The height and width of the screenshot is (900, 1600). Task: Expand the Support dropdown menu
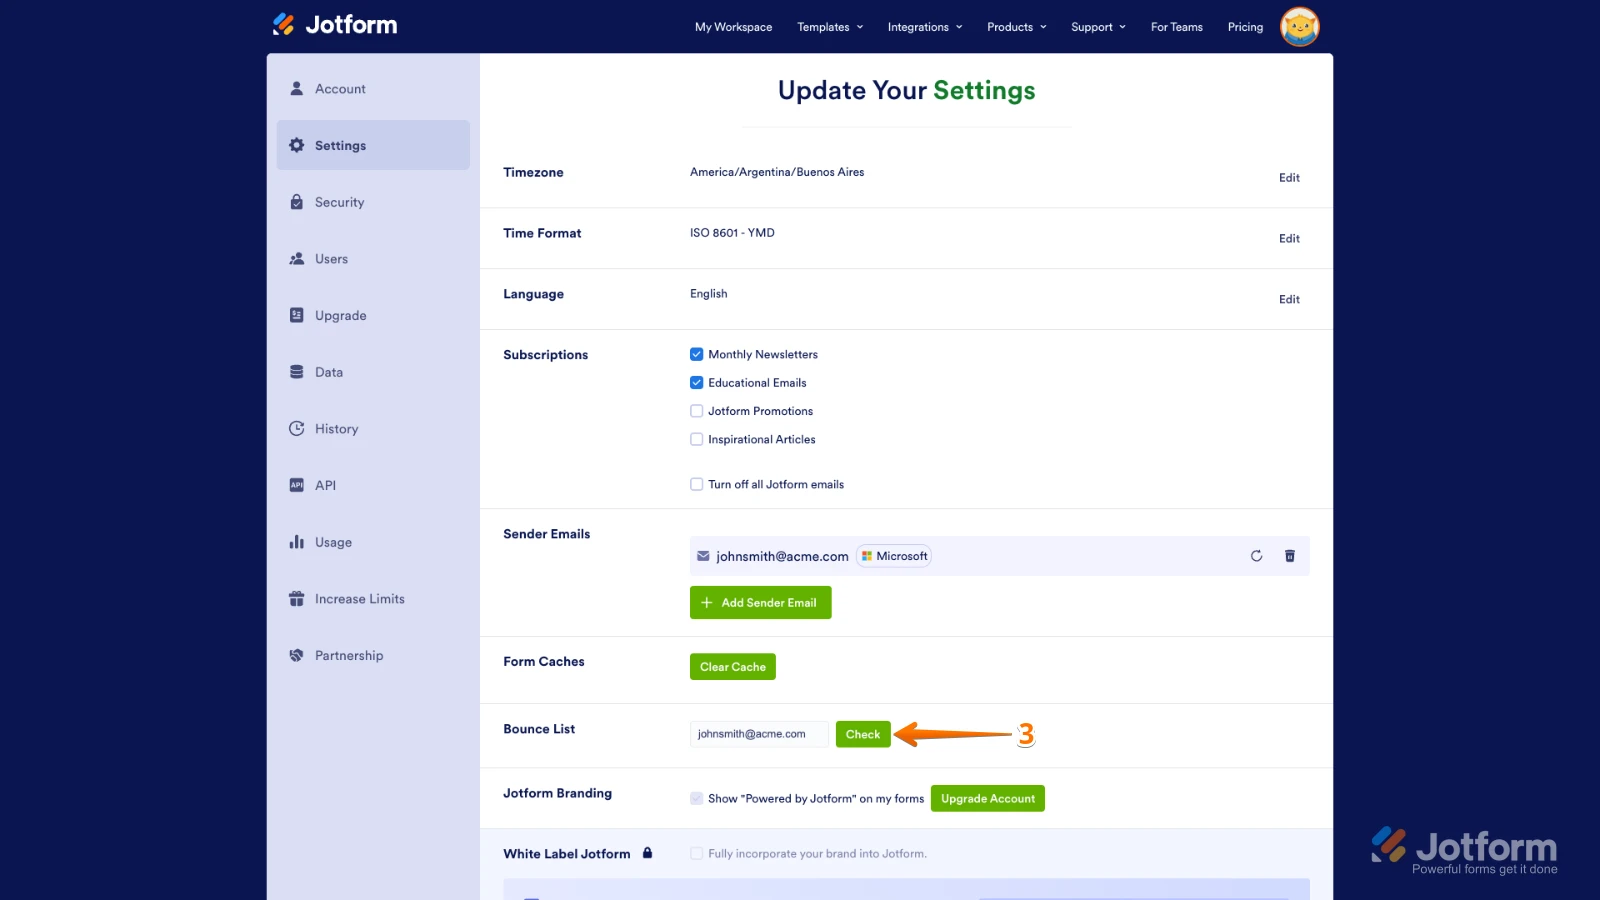coord(1098,27)
